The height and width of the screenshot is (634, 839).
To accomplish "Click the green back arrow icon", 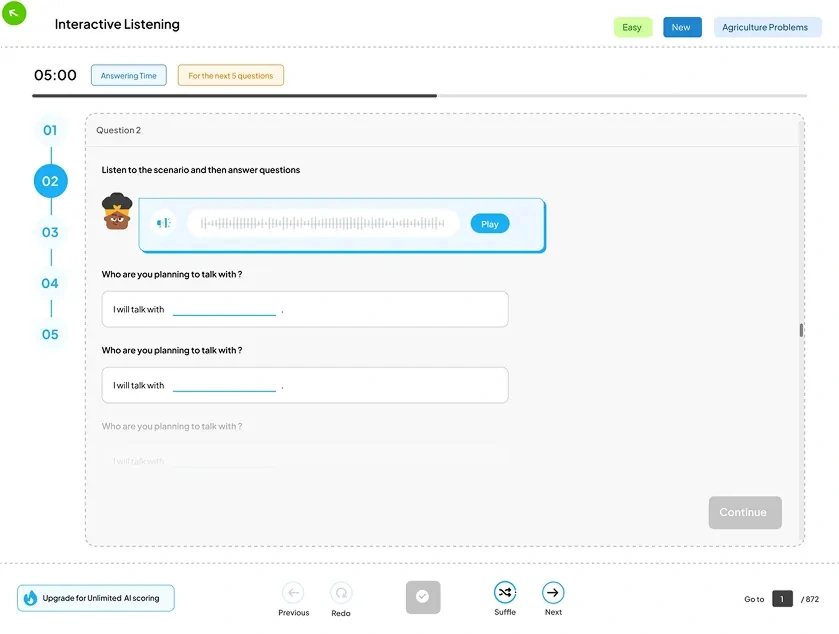I will 14,14.
